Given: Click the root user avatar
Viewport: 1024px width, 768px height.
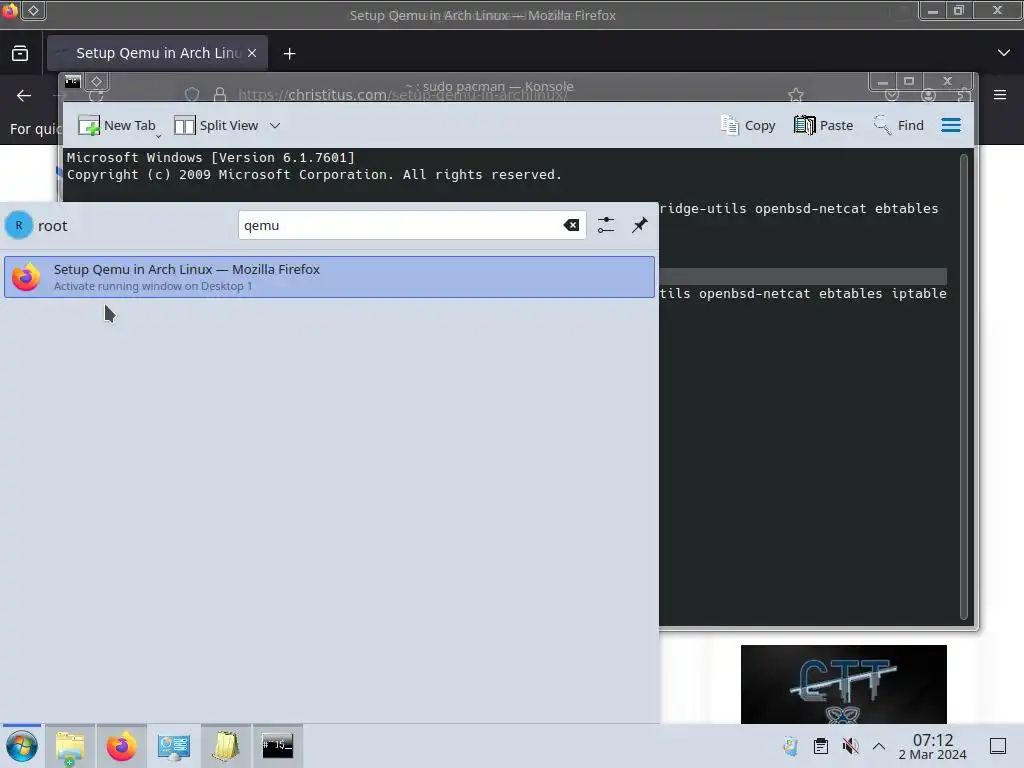Looking at the screenshot, I should click(x=18, y=225).
